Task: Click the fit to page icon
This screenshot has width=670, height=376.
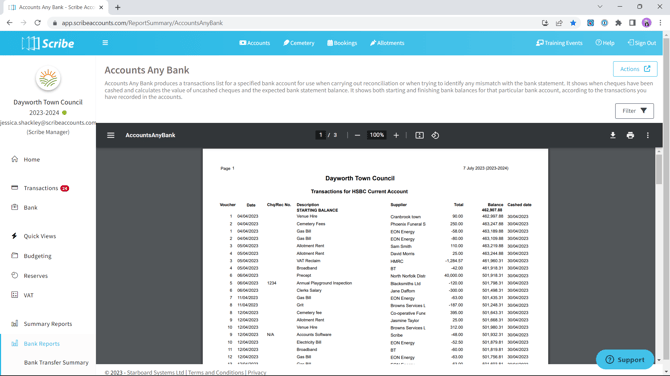Action: (419, 135)
